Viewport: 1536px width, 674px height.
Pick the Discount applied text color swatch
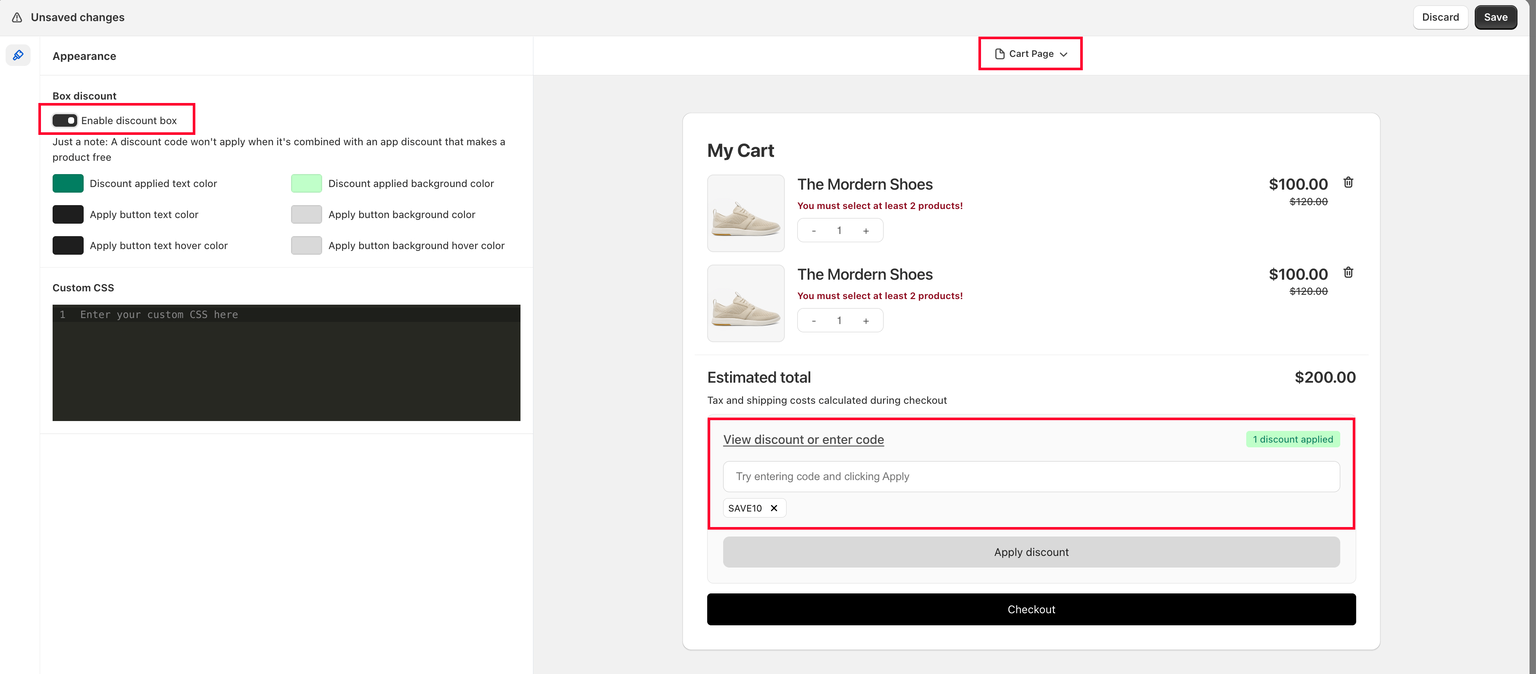click(x=68, y=184)
